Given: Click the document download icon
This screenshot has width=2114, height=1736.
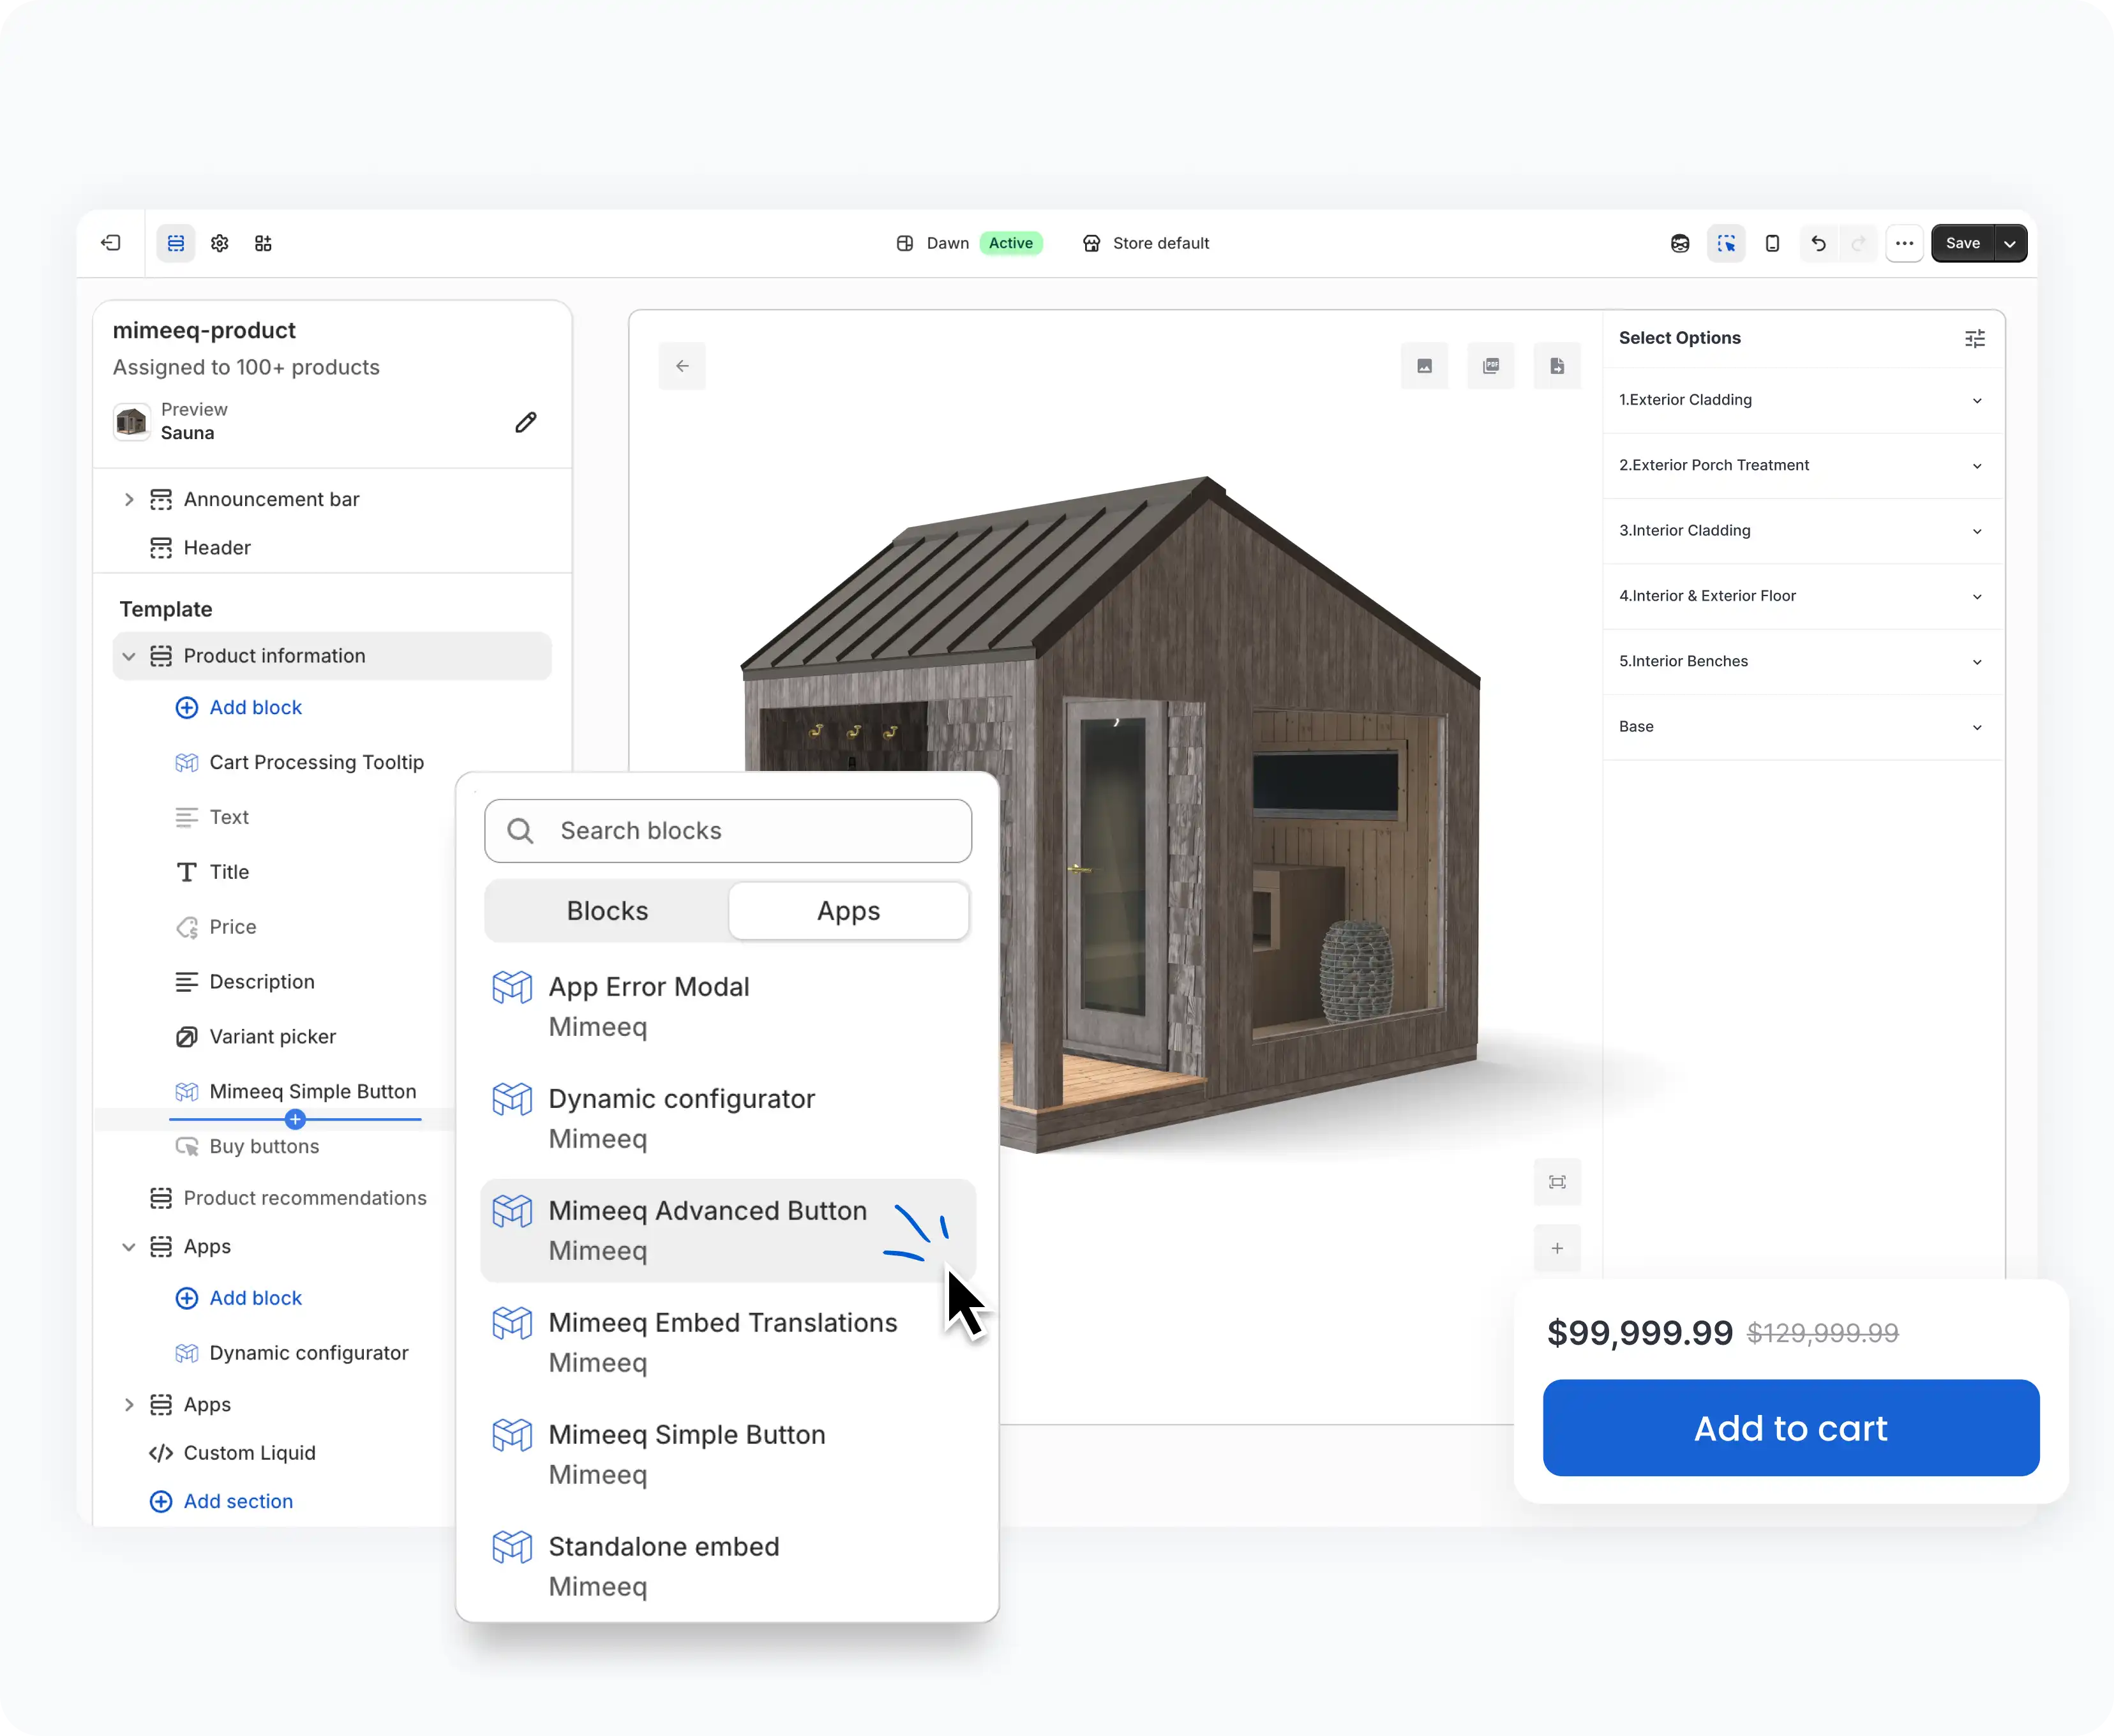Looking at the screenshot, I should (x=1557, y=366).
